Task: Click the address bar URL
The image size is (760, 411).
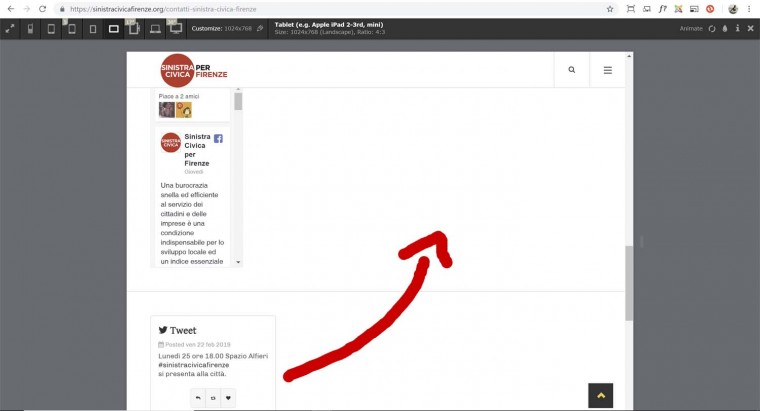Action: click(x=163, y=9)
